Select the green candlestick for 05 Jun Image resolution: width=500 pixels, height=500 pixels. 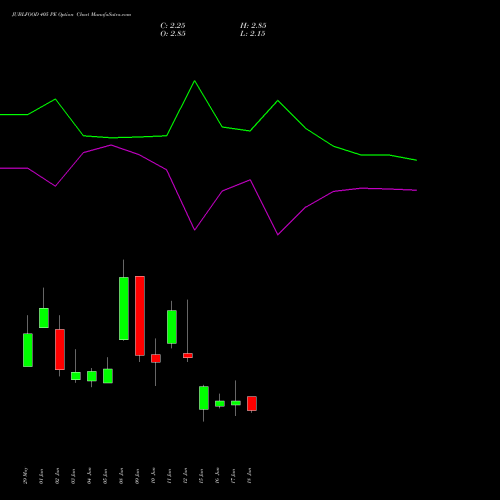pos(108,376)
